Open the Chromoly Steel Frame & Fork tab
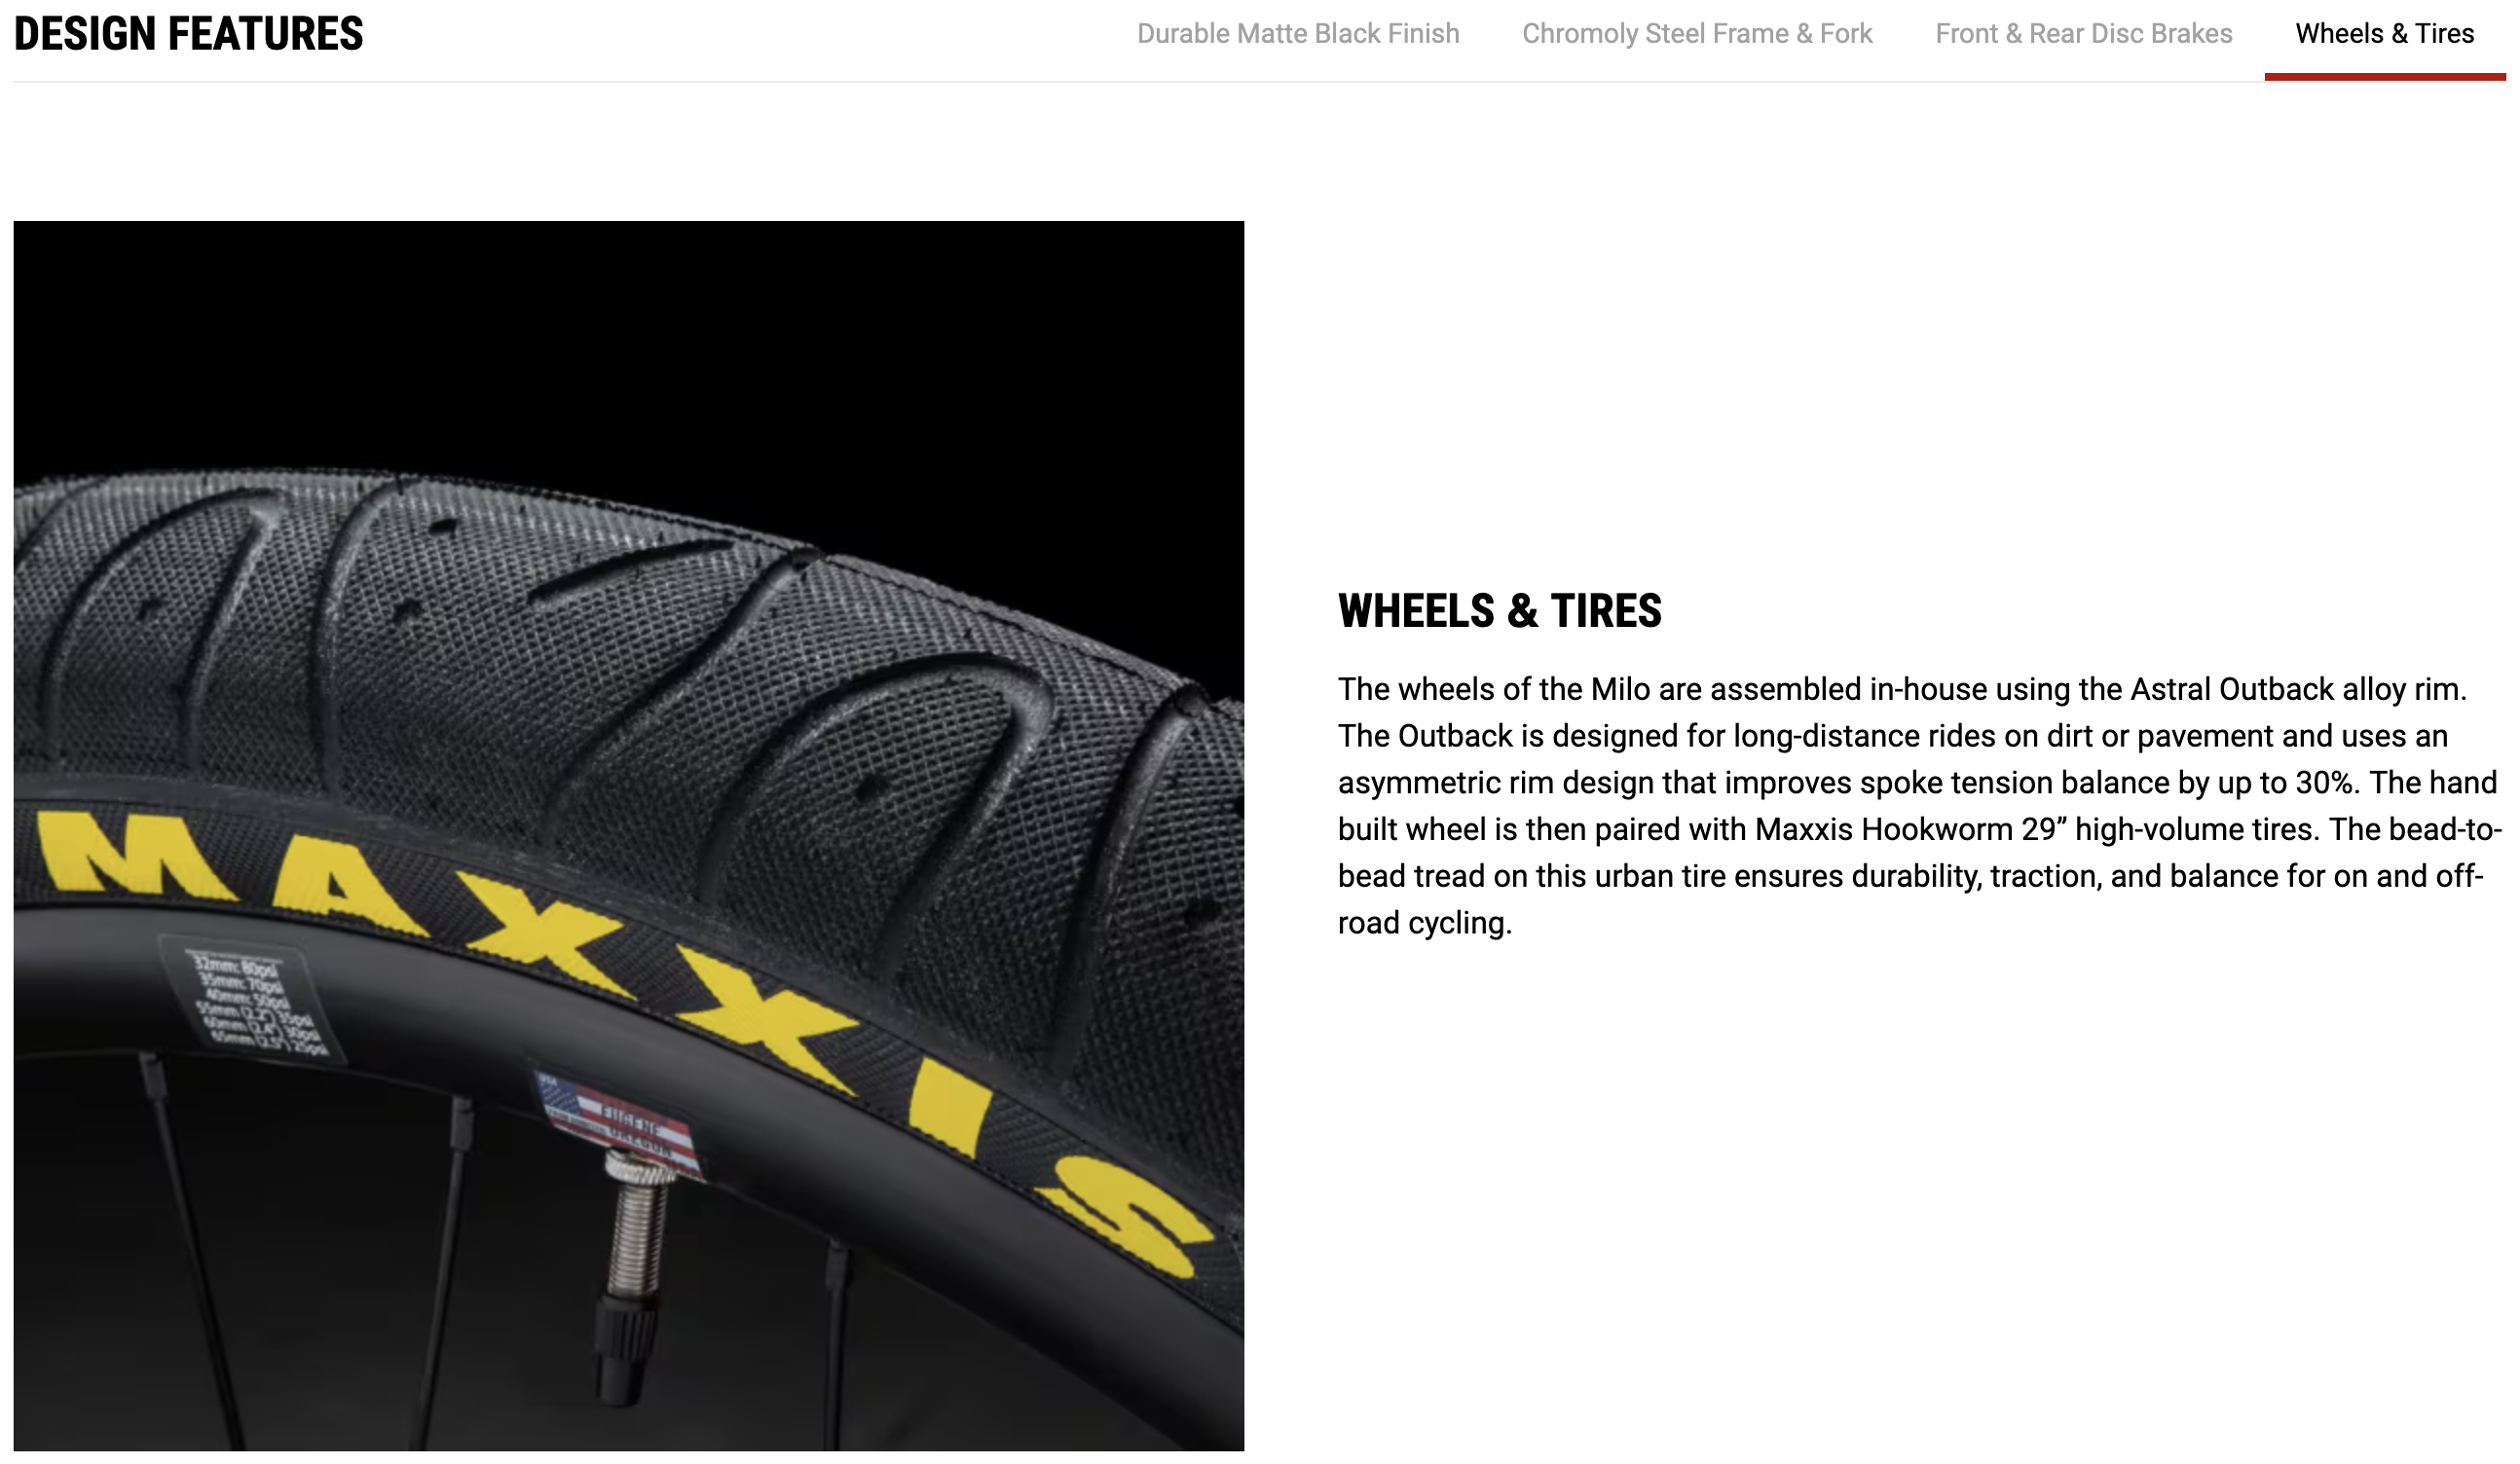Screen dimensions: 2520x1464 (x=1697, y=34)
